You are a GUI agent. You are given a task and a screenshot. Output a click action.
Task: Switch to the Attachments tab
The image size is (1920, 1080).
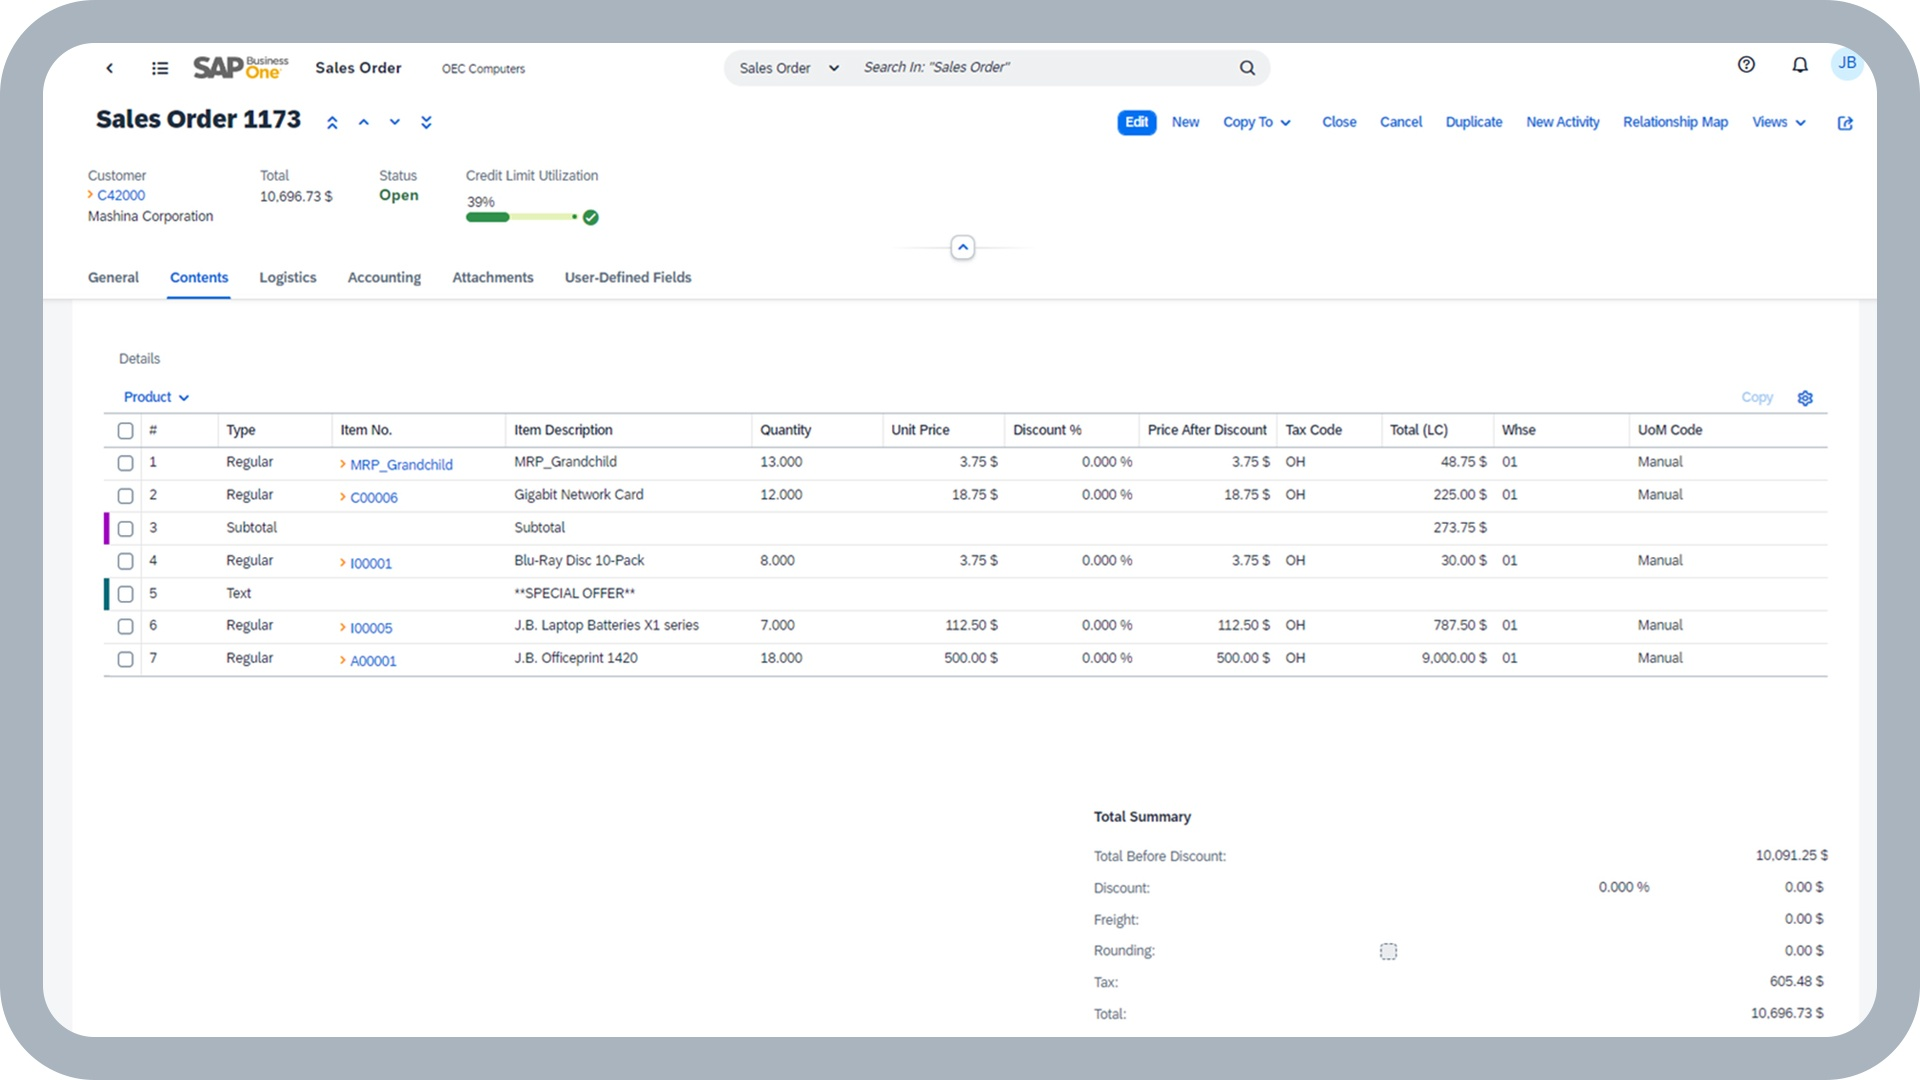(x=493, y=277)
